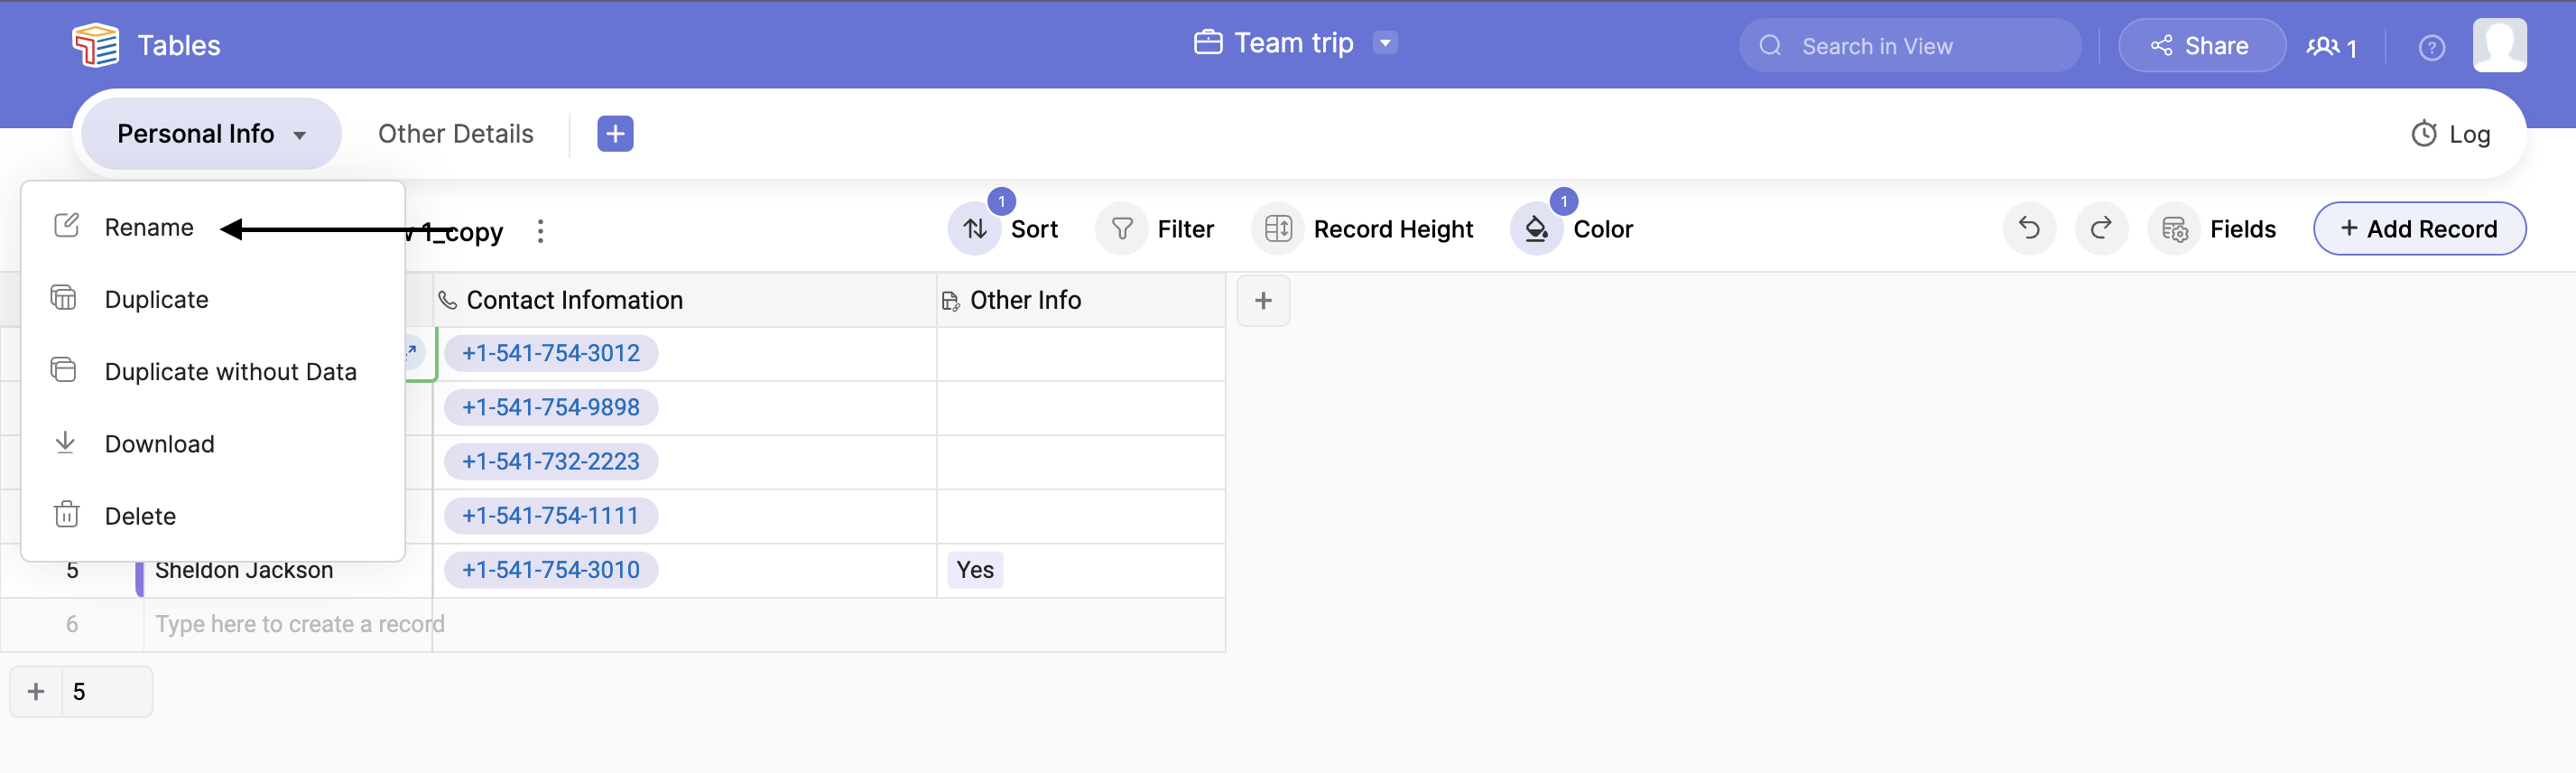Expand the Team trip dropdown arrow
The width and height of the screenshot is (2576, 773).
[x=1385, y=43]
